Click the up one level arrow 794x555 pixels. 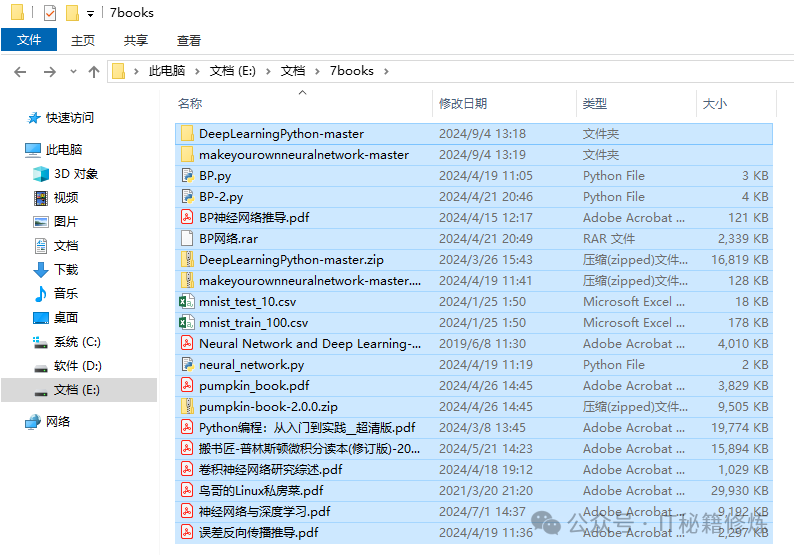[94, 71]
